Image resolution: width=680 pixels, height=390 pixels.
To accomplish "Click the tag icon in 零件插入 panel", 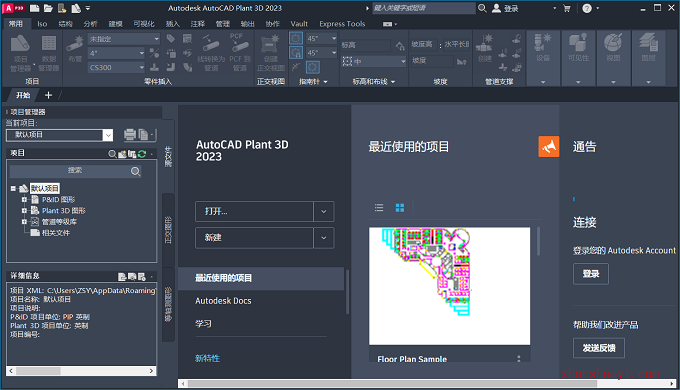I will 171,39.
